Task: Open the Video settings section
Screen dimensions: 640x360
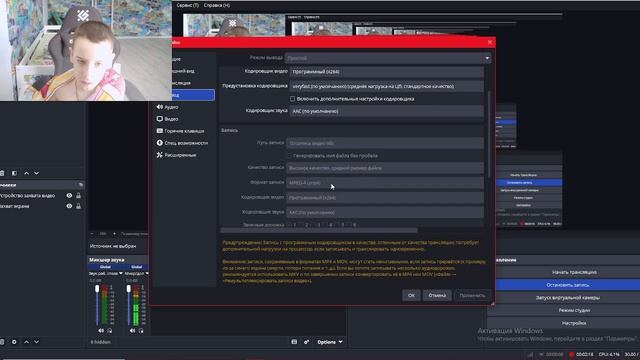Action: click(167, 119)
